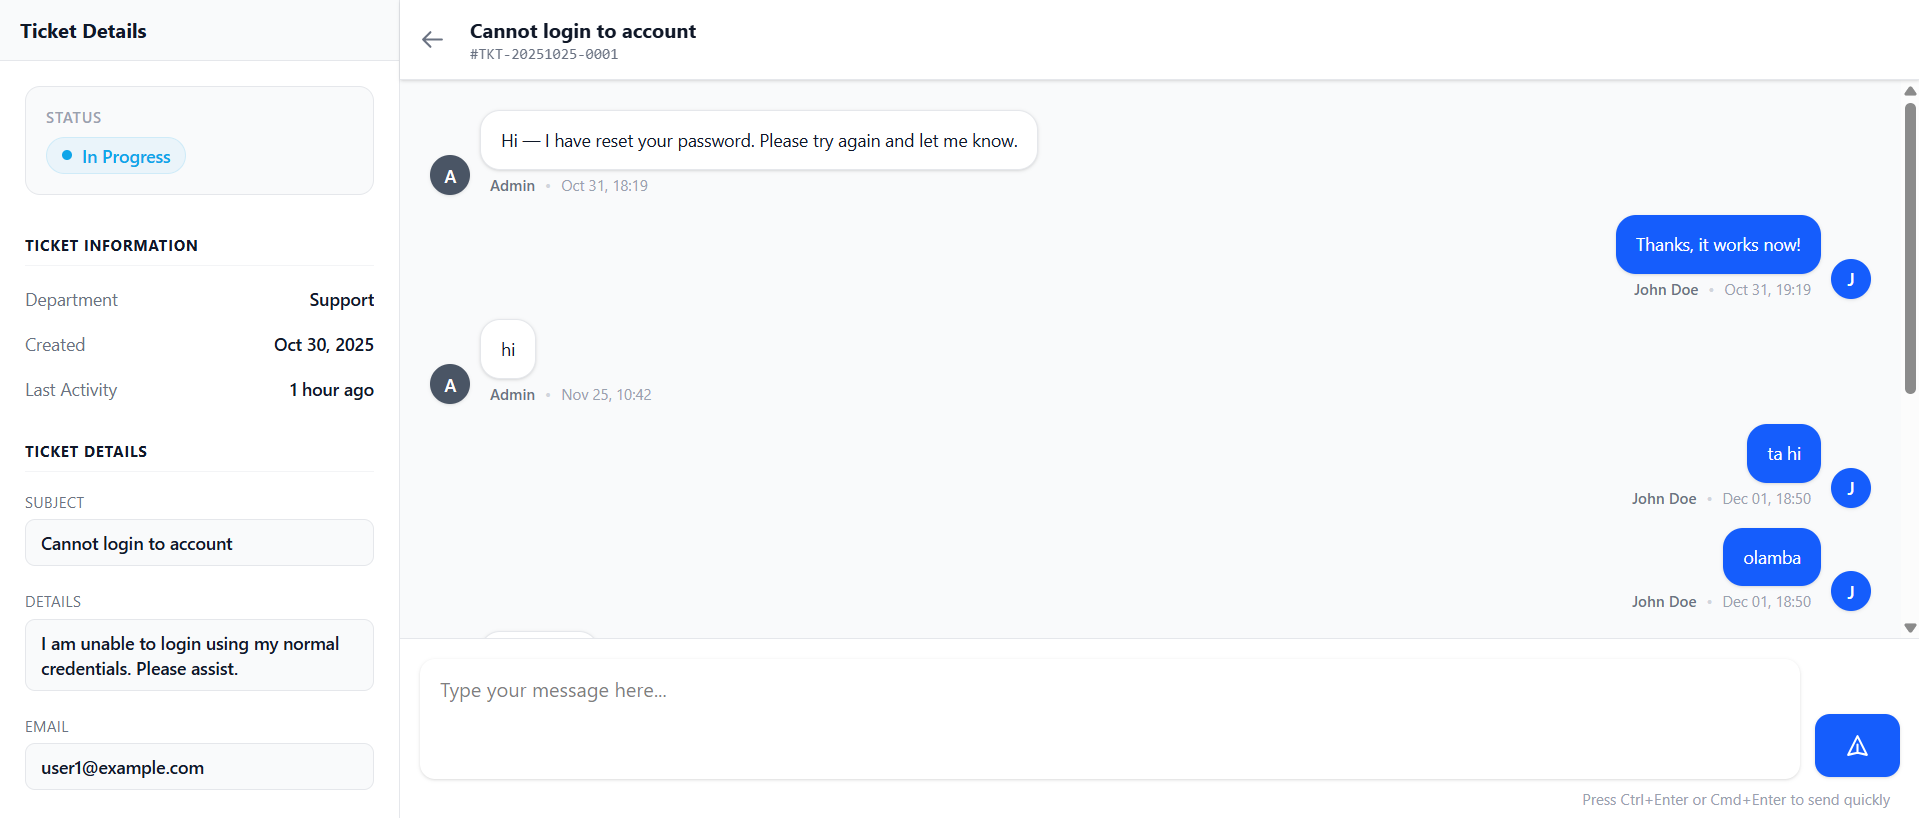This screenshot has height=818, width=1919.
Task: Click John Doe avatar beside "ta hi" message
Action: (x=1850, y=488)
